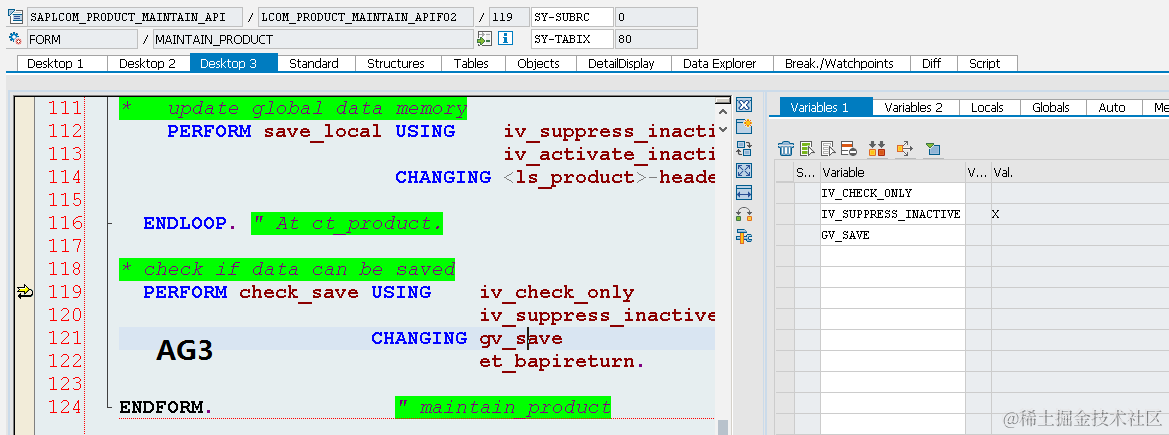The height and width of the screenshot is (435, 1169).
Task: Switch to Desktop 2 tab
Action: (148, 63)
